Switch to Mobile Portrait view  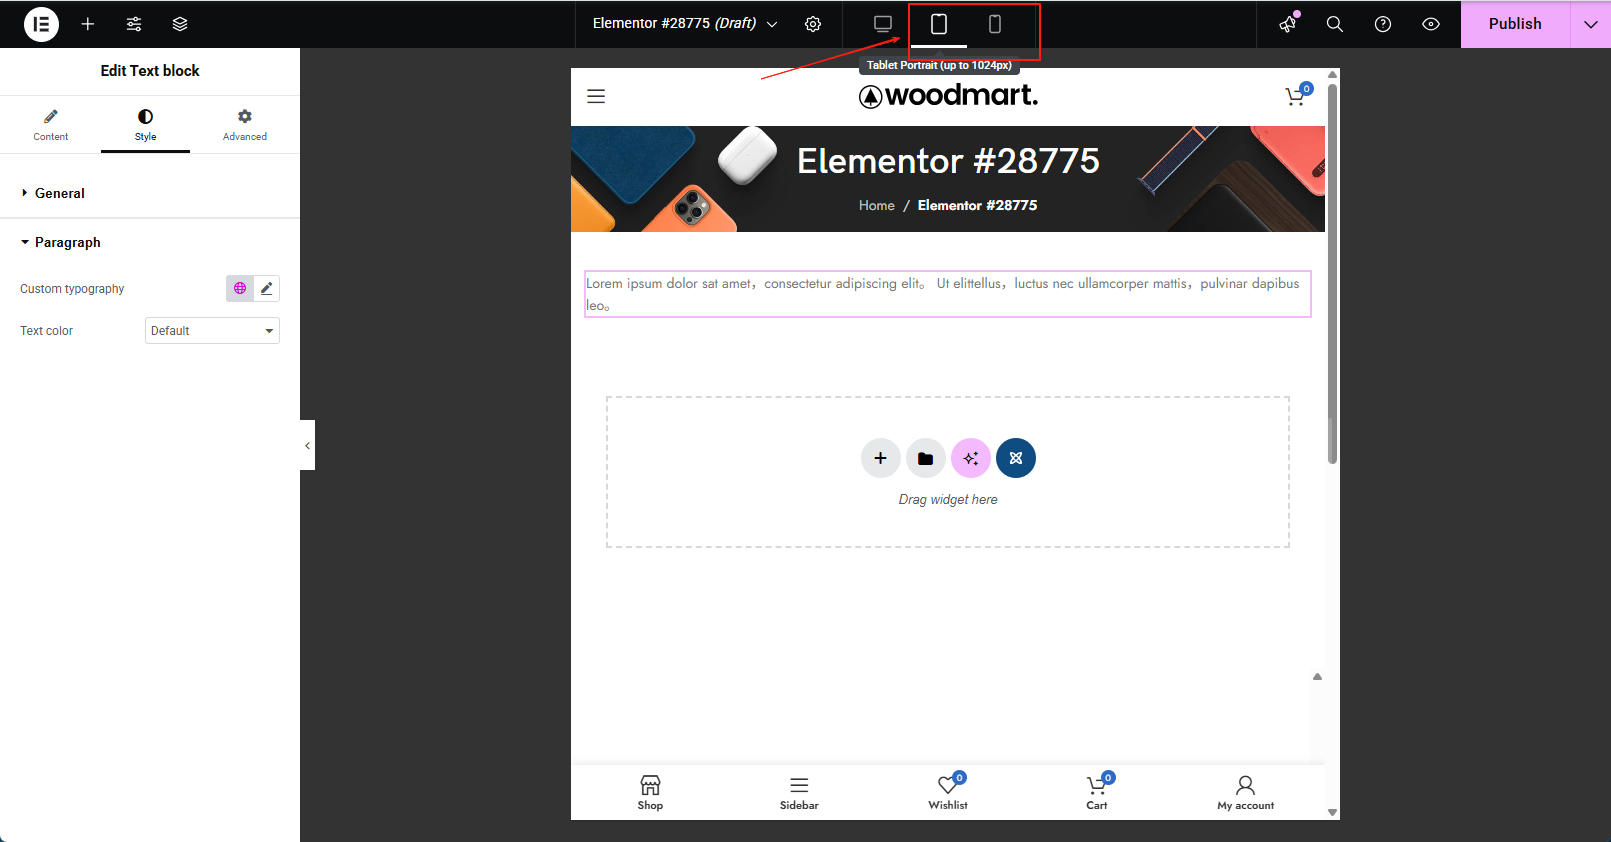(x=994, y=24)
